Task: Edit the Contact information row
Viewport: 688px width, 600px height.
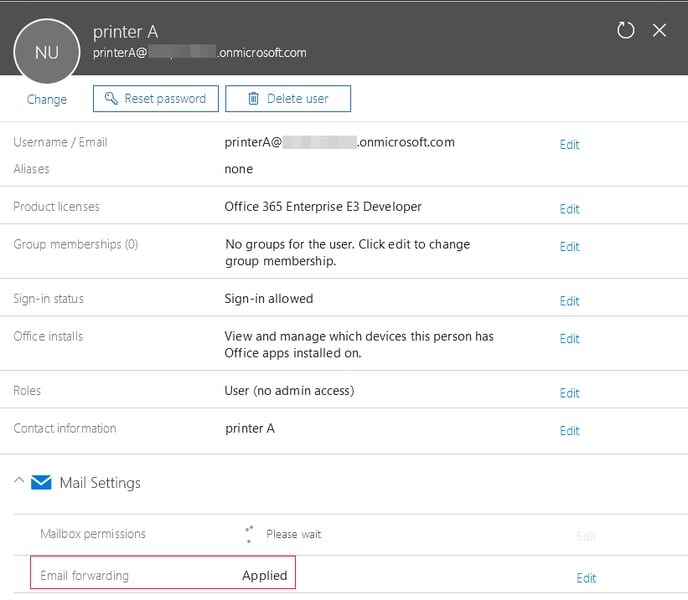Action: click(x=569, y=431)
